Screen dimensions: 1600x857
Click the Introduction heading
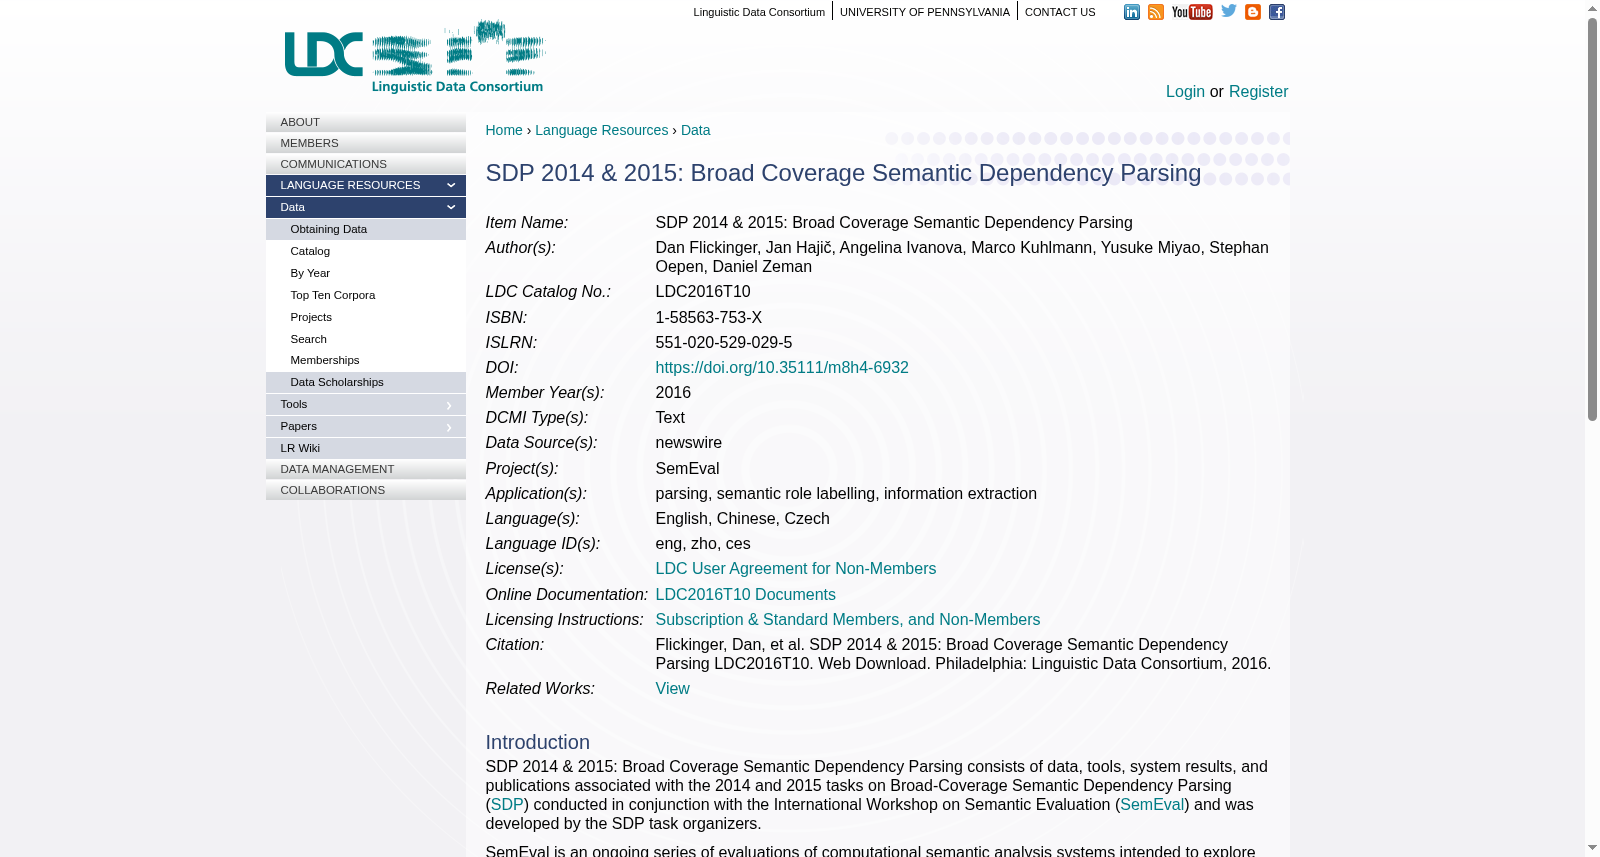[538, 742]
